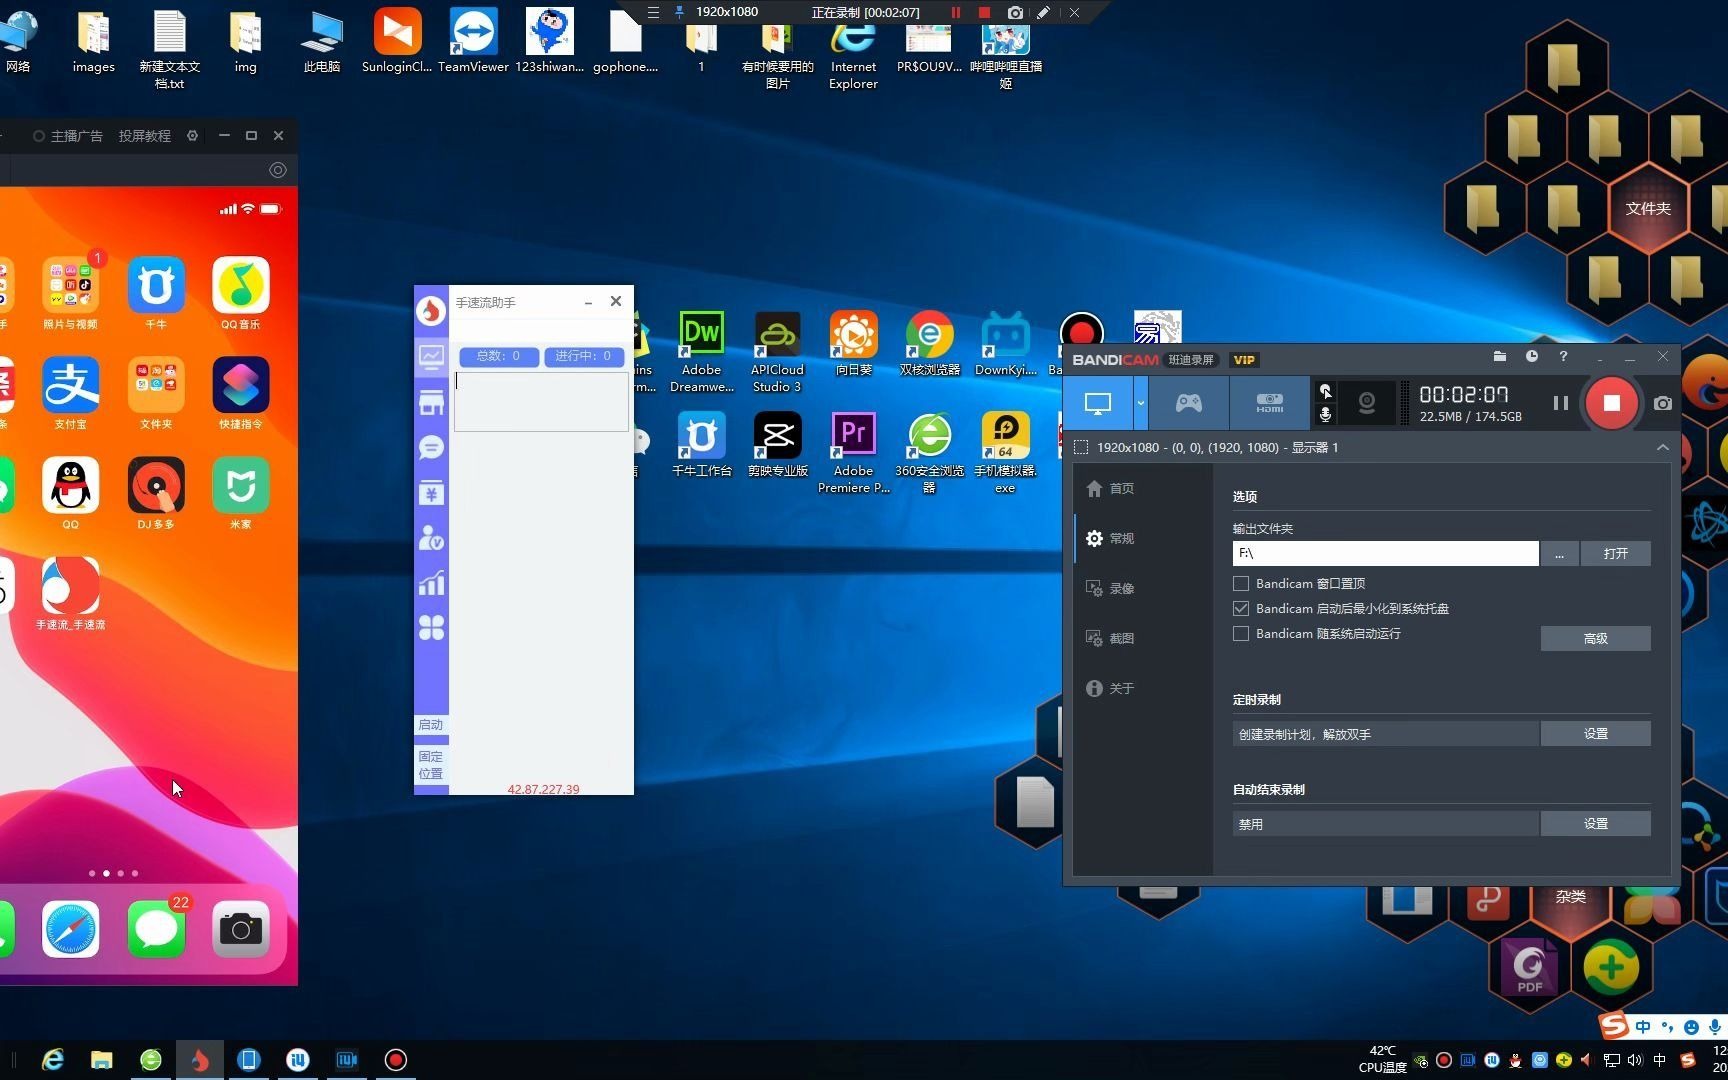Open Alipay app on mirrored phone
The image size is (1728, 1080).
pyautogui.click(x=70, y=385)
